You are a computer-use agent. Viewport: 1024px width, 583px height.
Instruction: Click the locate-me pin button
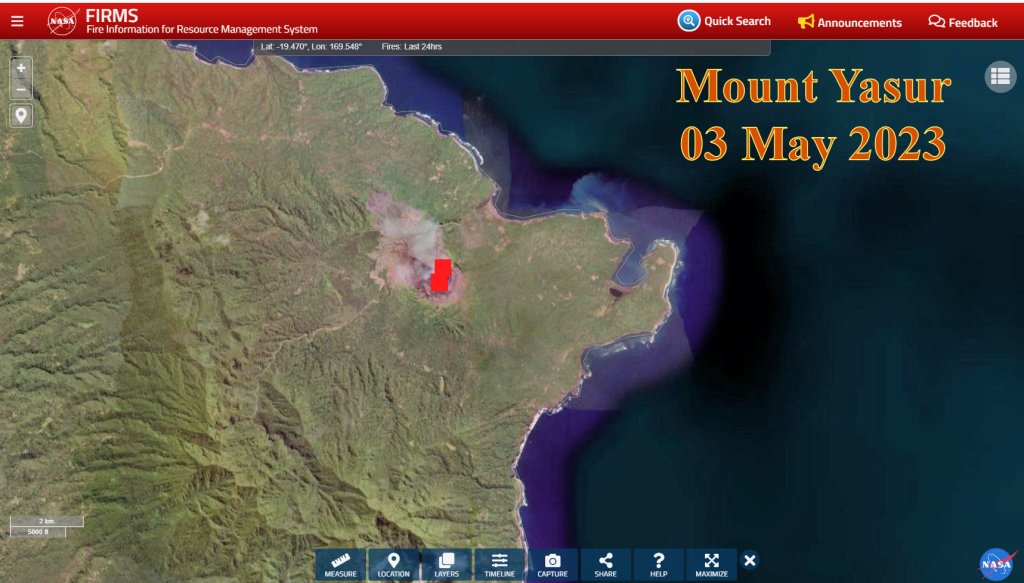(x=21, y=116)
